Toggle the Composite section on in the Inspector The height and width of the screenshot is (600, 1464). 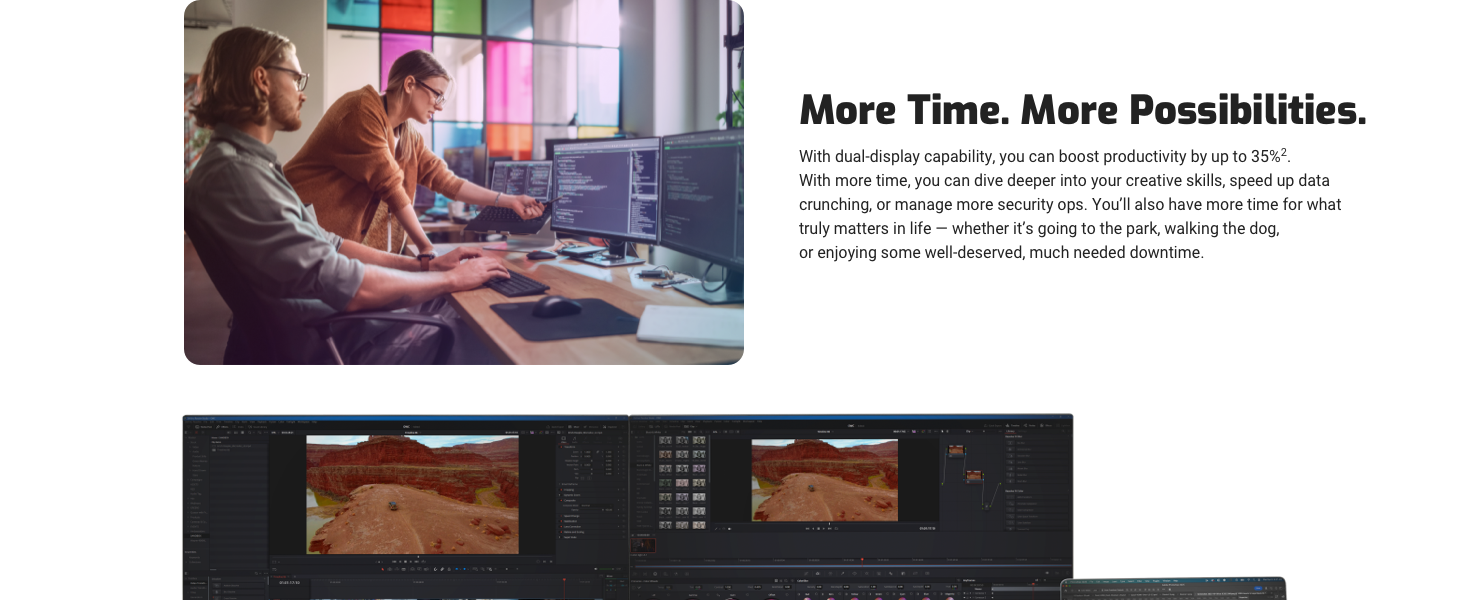point(560,500)
